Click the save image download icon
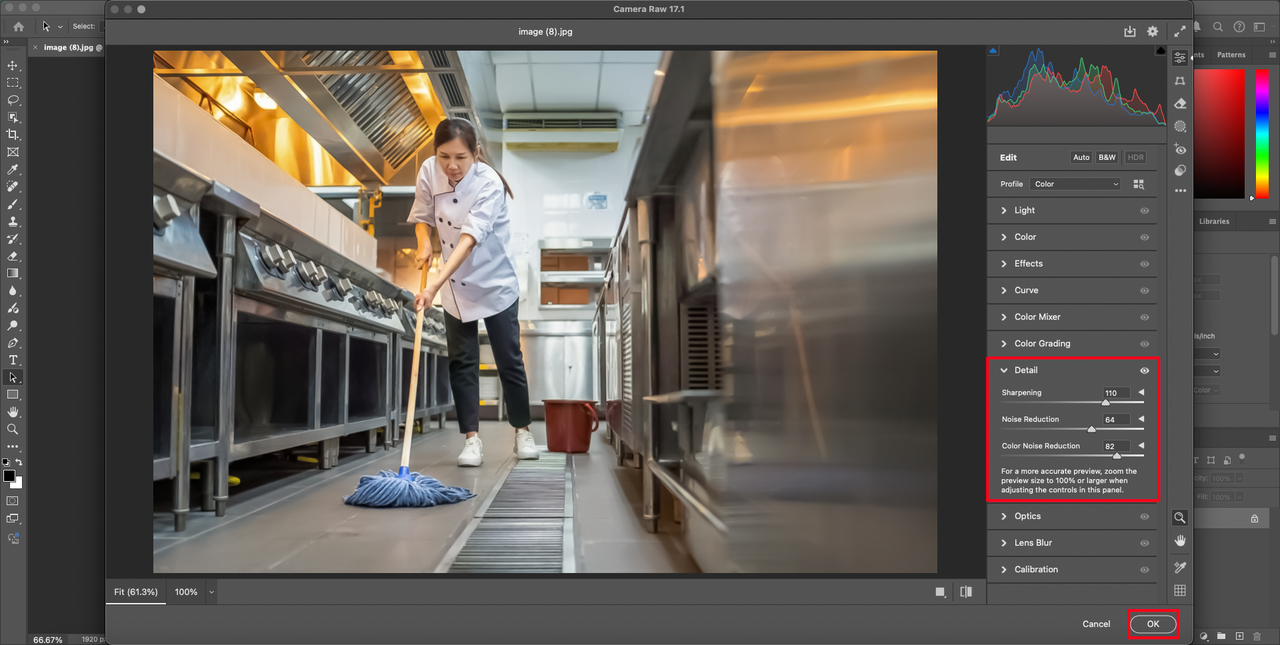Viewport: 1280px width, 645px height. coord(1130,32)
